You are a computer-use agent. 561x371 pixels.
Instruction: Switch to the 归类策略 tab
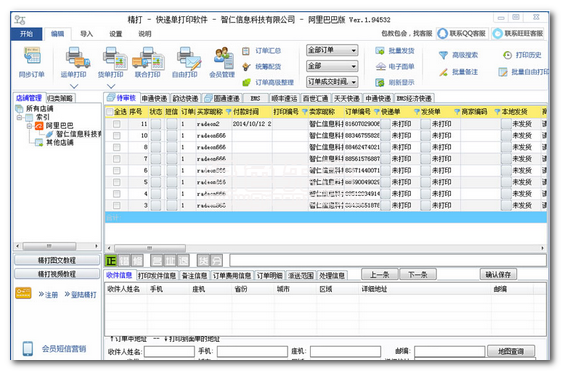(60, 98)
